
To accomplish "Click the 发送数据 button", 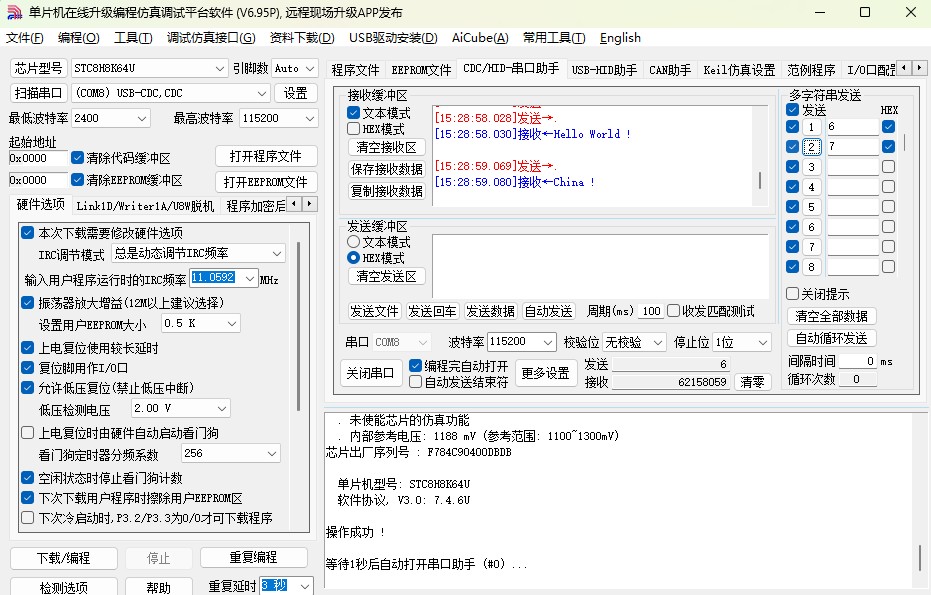I will [x=490, y=311].
